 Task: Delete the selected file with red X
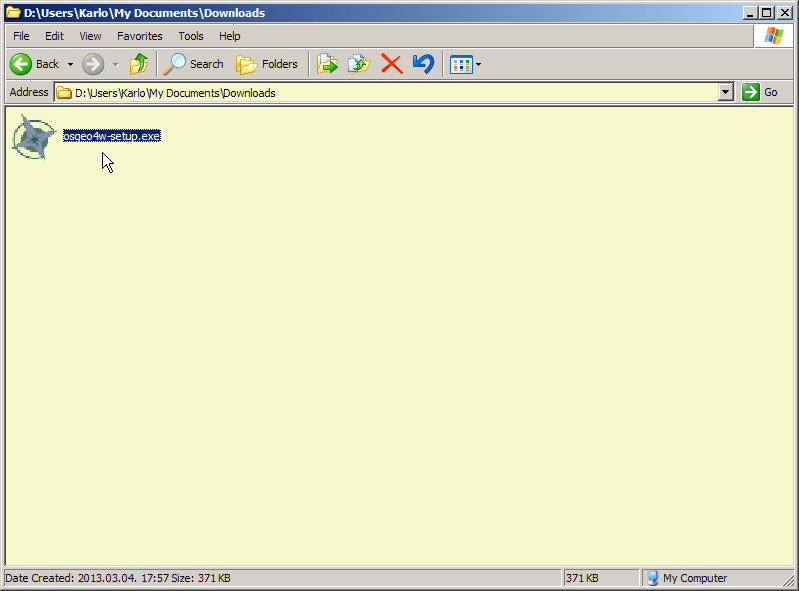(392, 64)
